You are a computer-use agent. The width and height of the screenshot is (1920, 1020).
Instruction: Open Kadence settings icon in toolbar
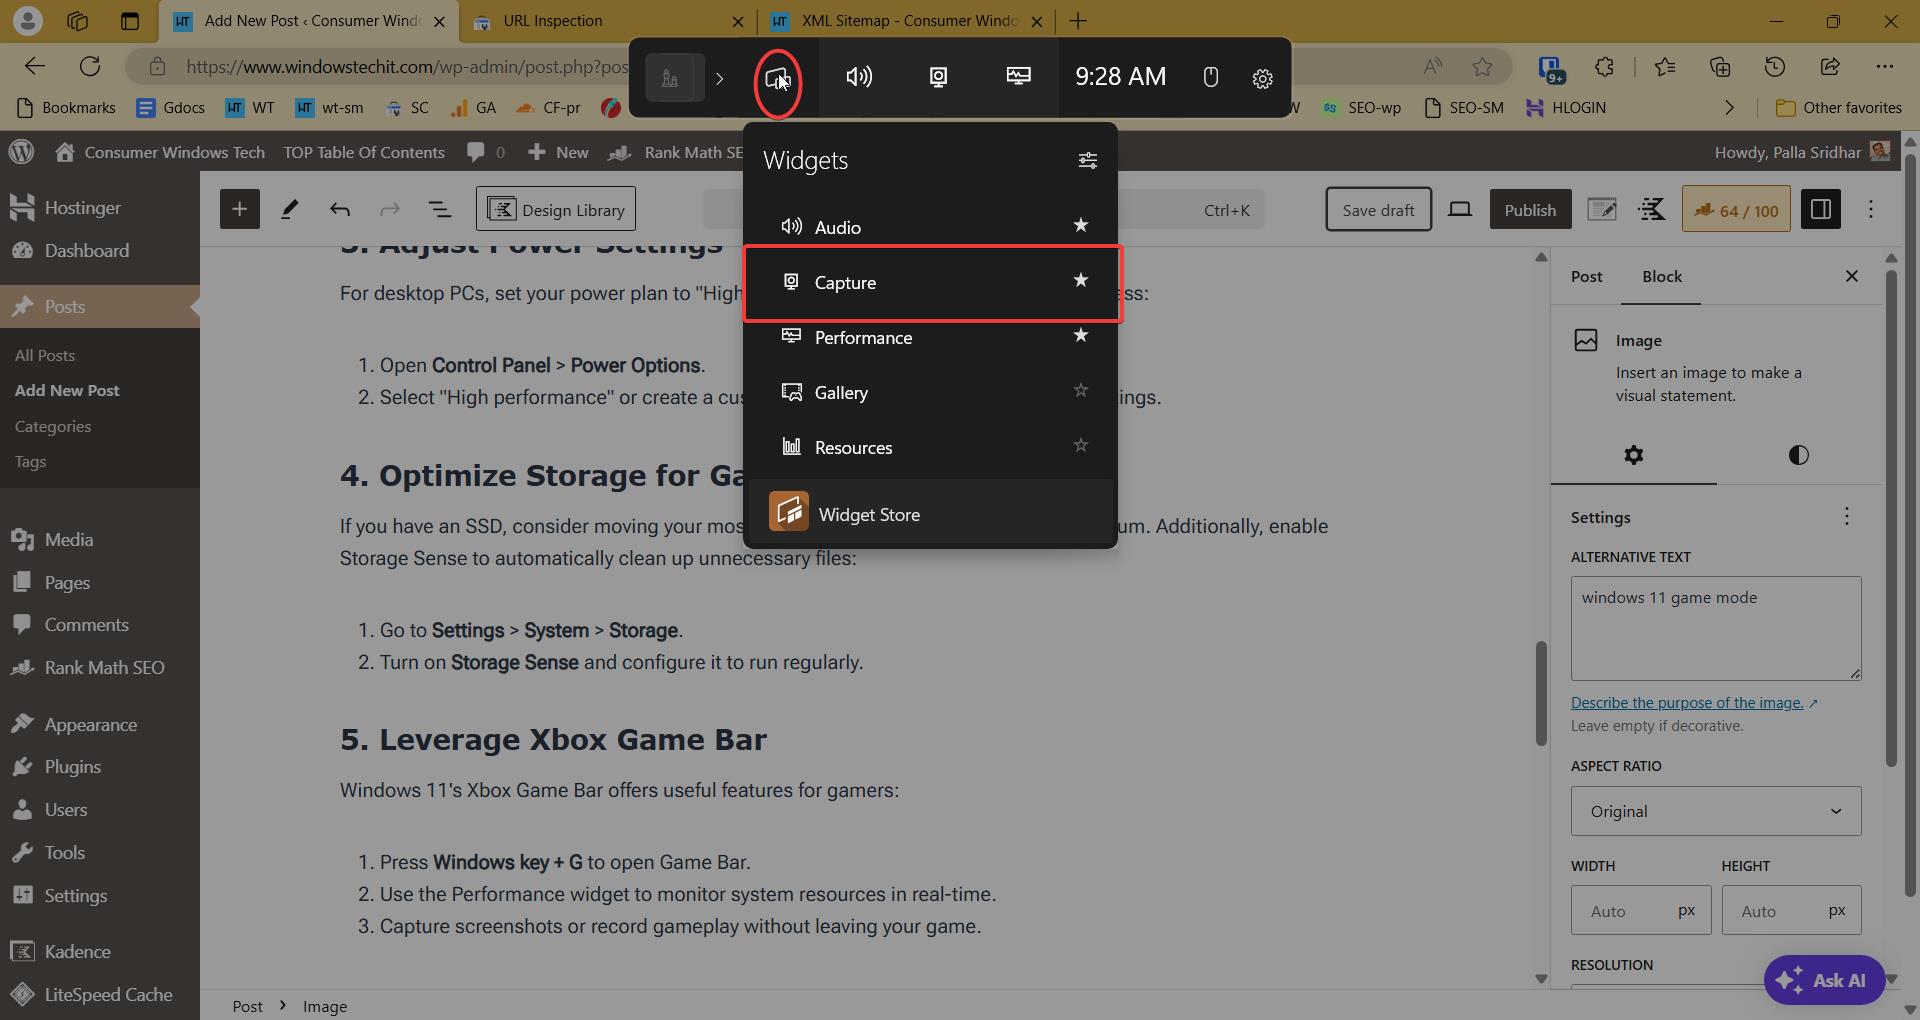pos(1652,209)
